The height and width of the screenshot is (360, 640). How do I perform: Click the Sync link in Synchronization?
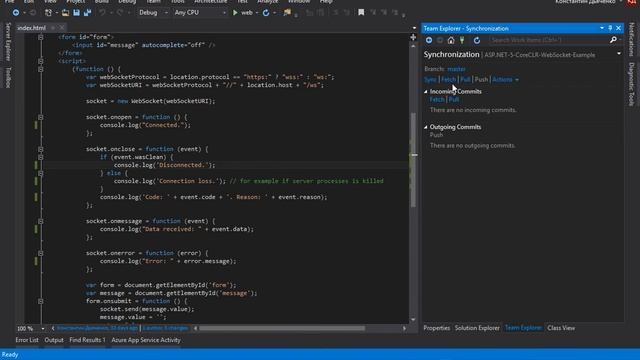click(430, 80)
